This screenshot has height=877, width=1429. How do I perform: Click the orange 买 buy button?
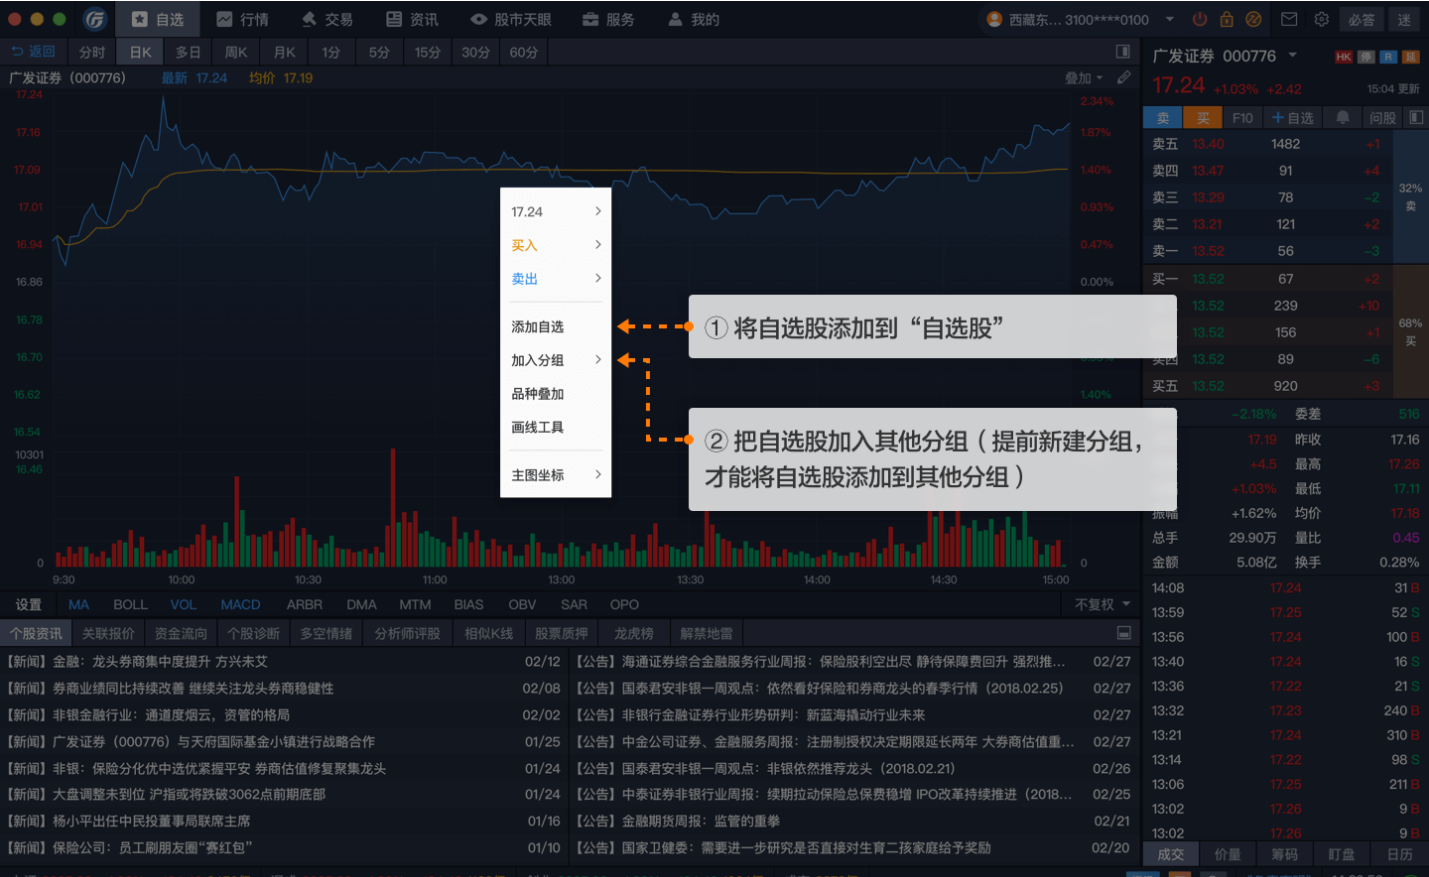coord(1203,117)
